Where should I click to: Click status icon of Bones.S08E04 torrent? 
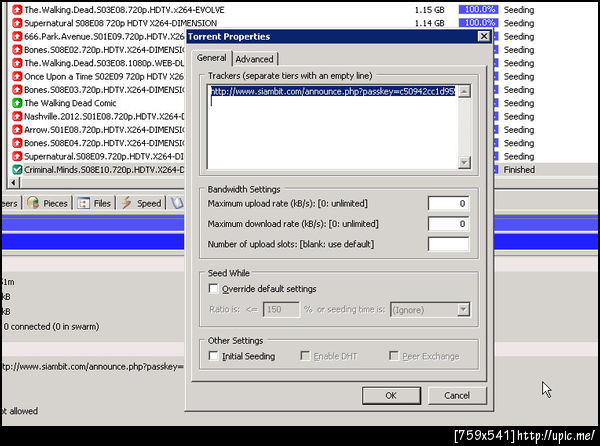click(17, 143)
